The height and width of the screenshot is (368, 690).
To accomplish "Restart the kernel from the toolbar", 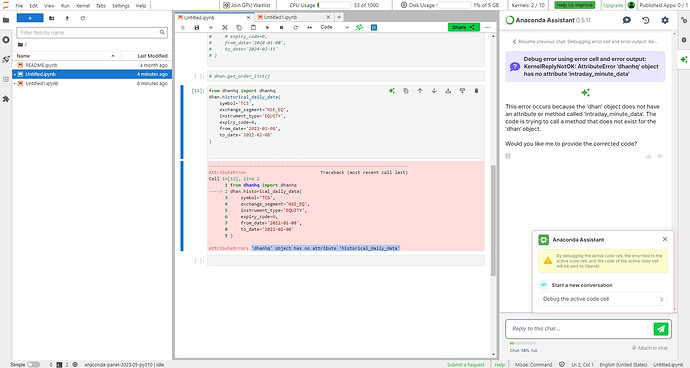I will [295, 27].
